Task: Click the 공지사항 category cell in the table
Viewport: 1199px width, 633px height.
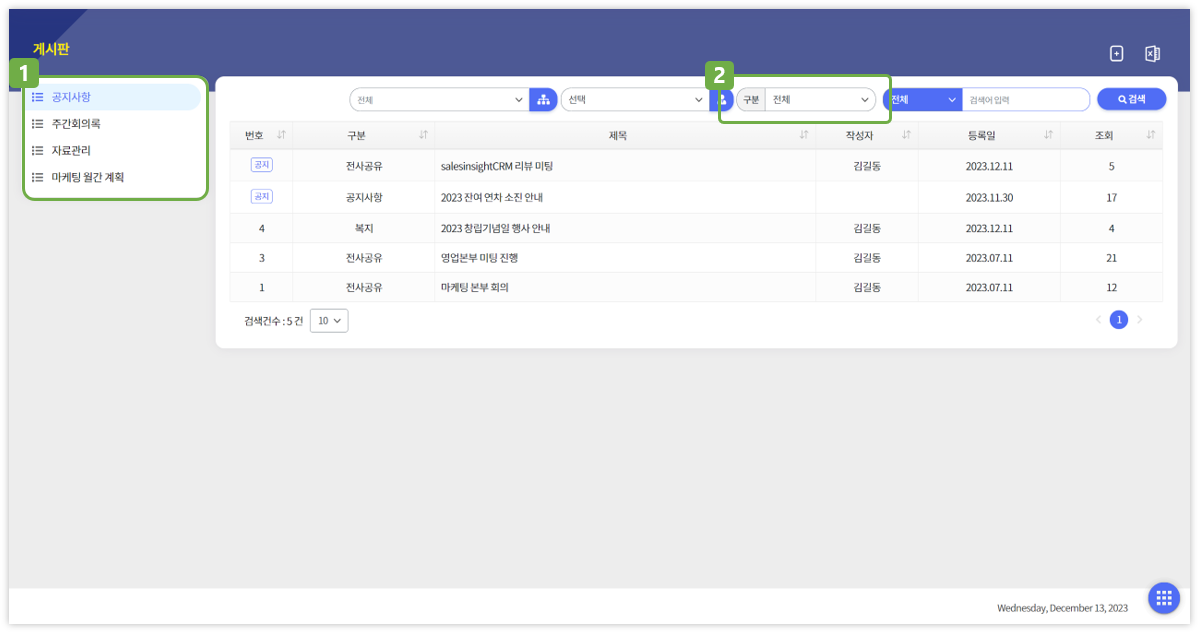Action: coord(364,197)
